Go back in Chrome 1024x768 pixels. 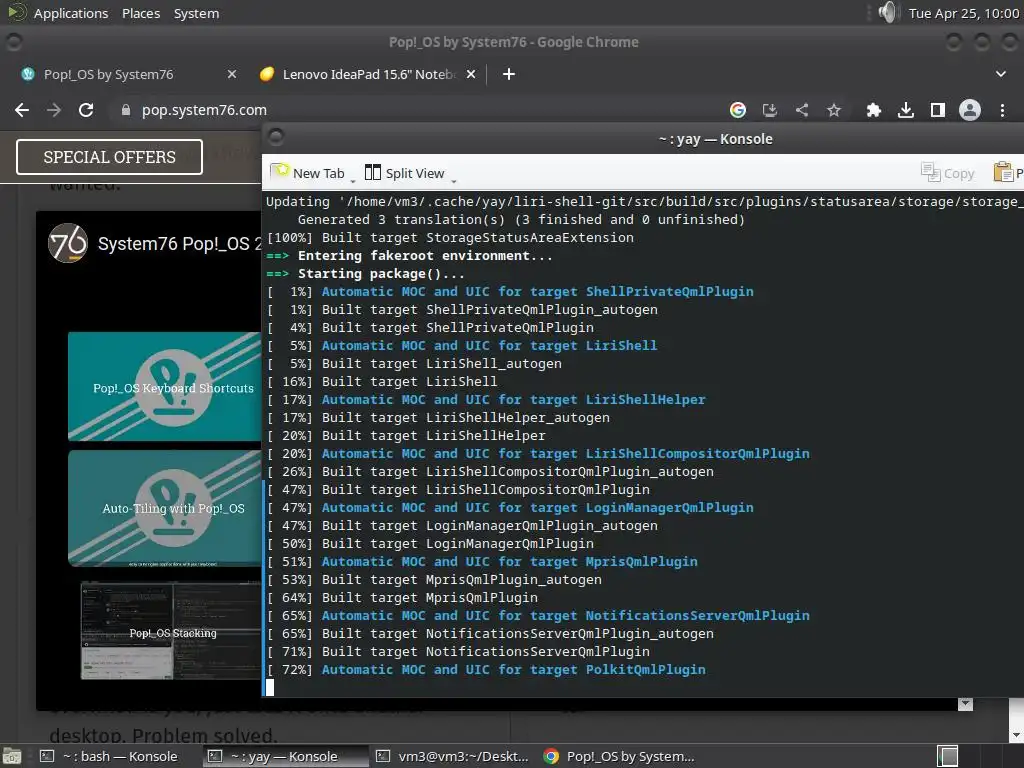[22, 110]
